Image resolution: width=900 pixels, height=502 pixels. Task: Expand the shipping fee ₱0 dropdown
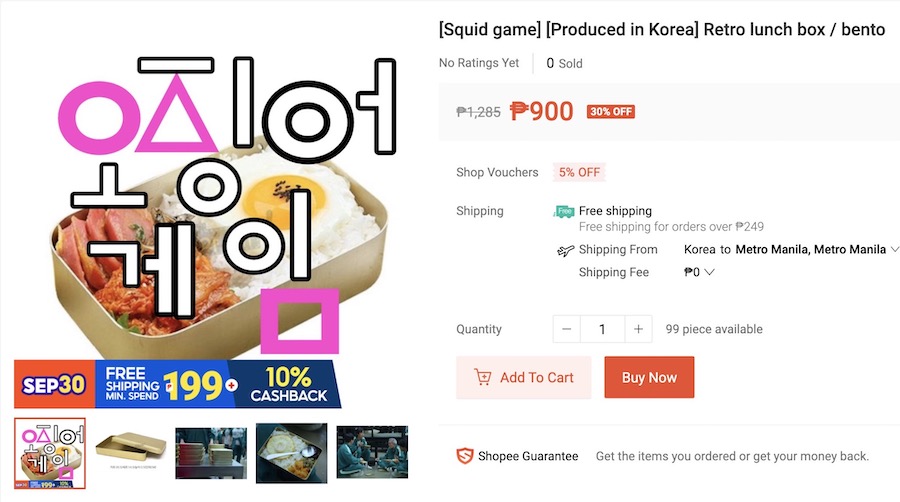click(709, 272)
